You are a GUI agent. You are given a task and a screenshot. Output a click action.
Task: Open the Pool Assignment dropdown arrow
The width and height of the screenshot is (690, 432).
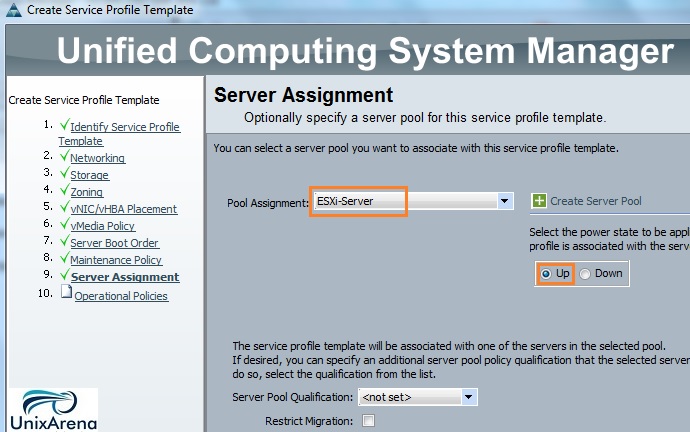point(504,201)
